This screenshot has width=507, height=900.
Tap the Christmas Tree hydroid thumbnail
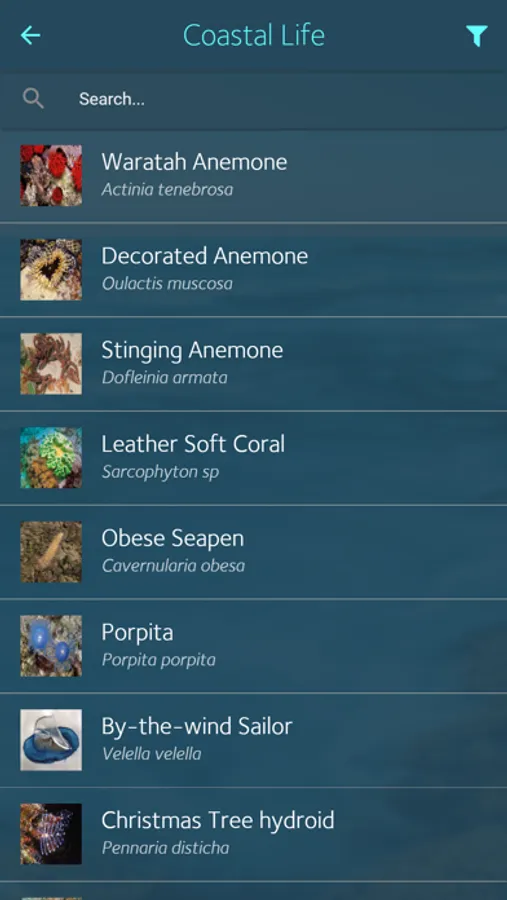coord(51,834)
